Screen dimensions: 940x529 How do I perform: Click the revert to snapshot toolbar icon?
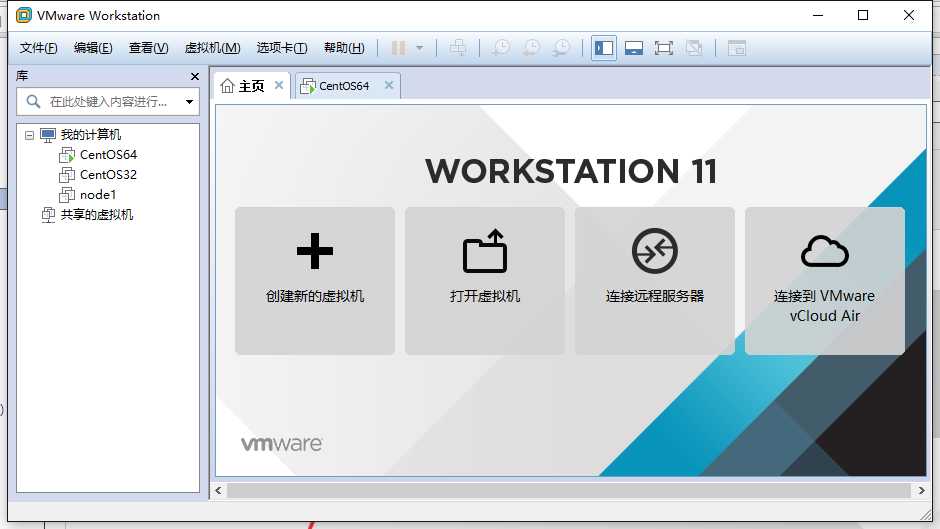[531, 48]
